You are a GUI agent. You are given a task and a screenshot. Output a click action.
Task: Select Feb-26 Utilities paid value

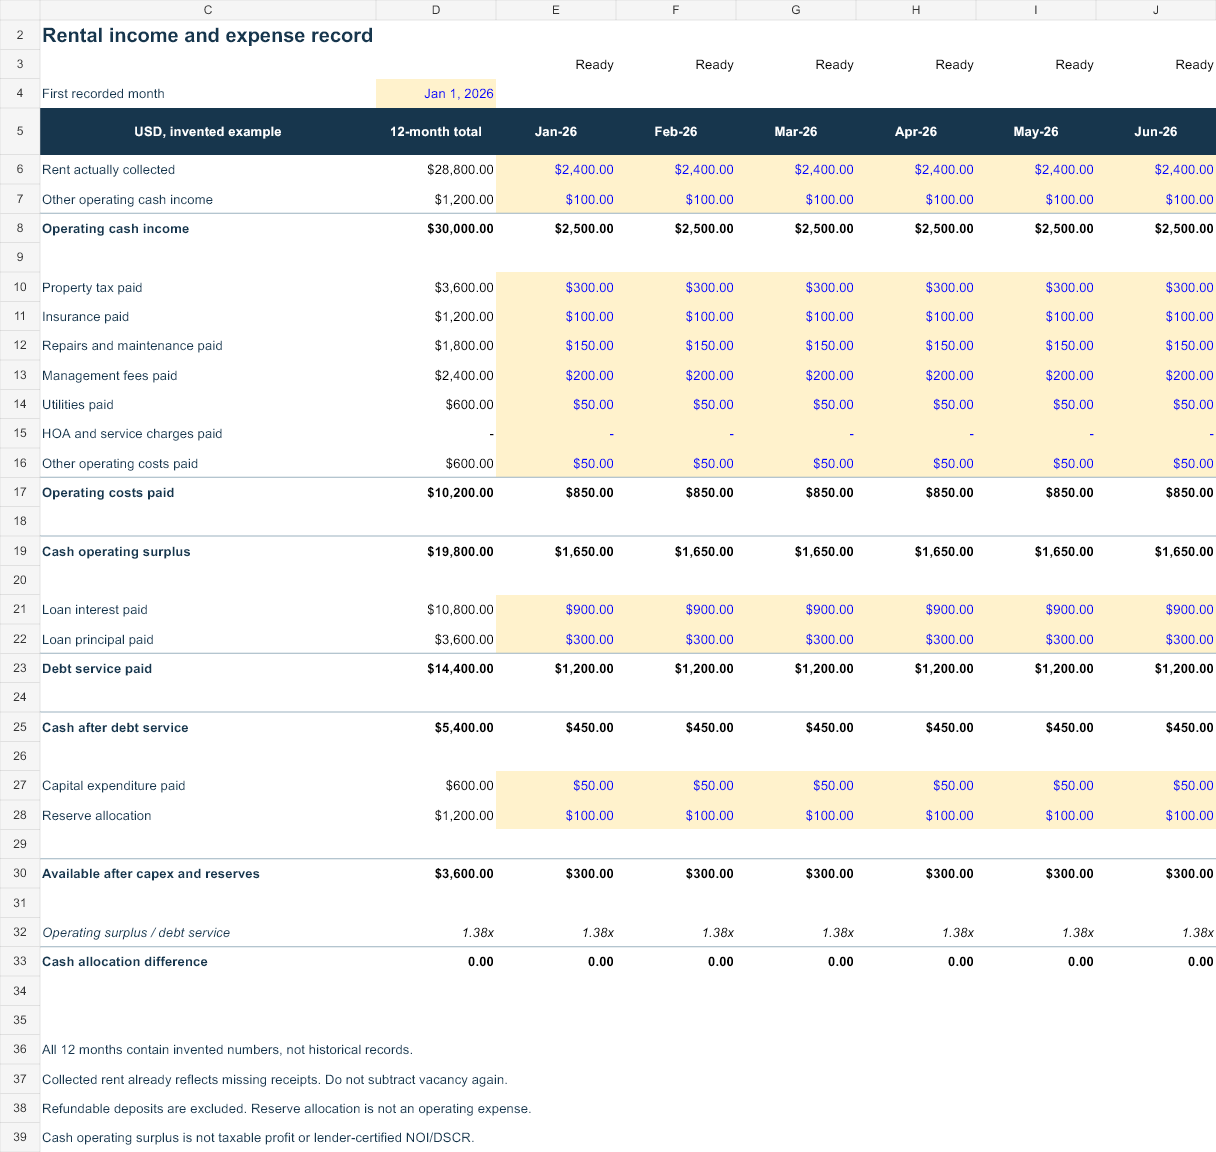[676, 405]
